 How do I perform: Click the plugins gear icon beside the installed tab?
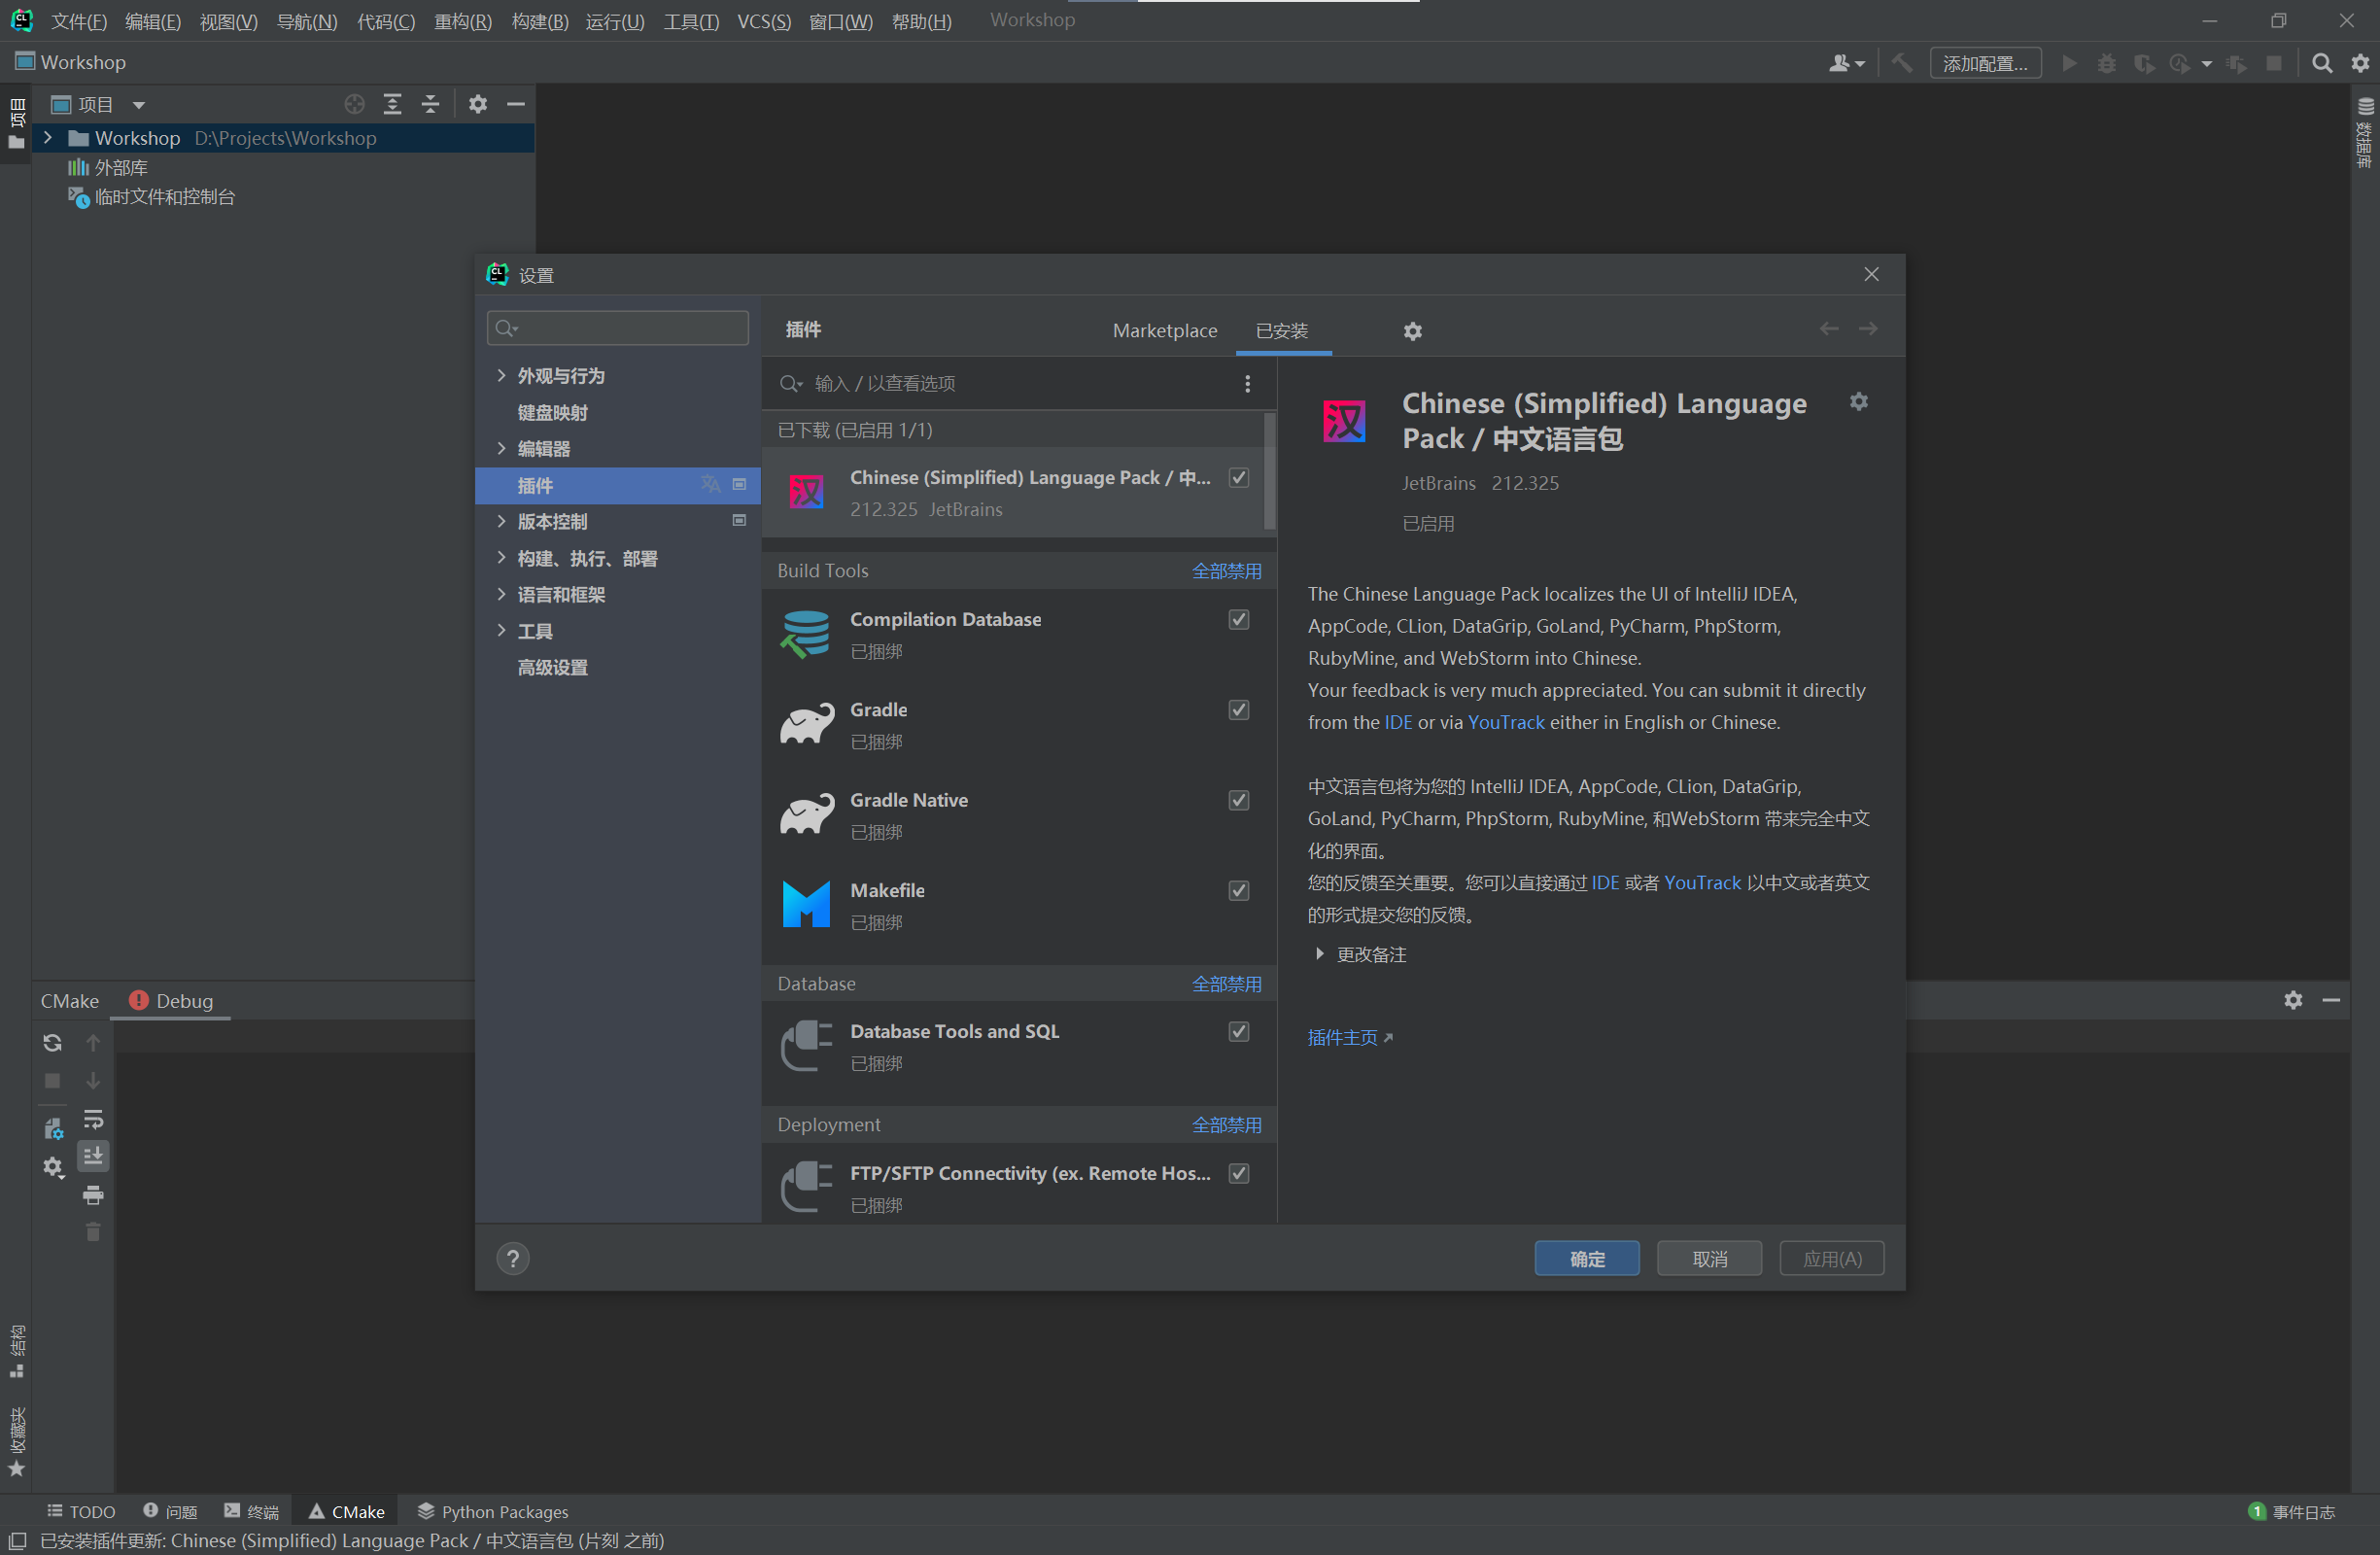pyautogui.click(x=1412, y=331)
